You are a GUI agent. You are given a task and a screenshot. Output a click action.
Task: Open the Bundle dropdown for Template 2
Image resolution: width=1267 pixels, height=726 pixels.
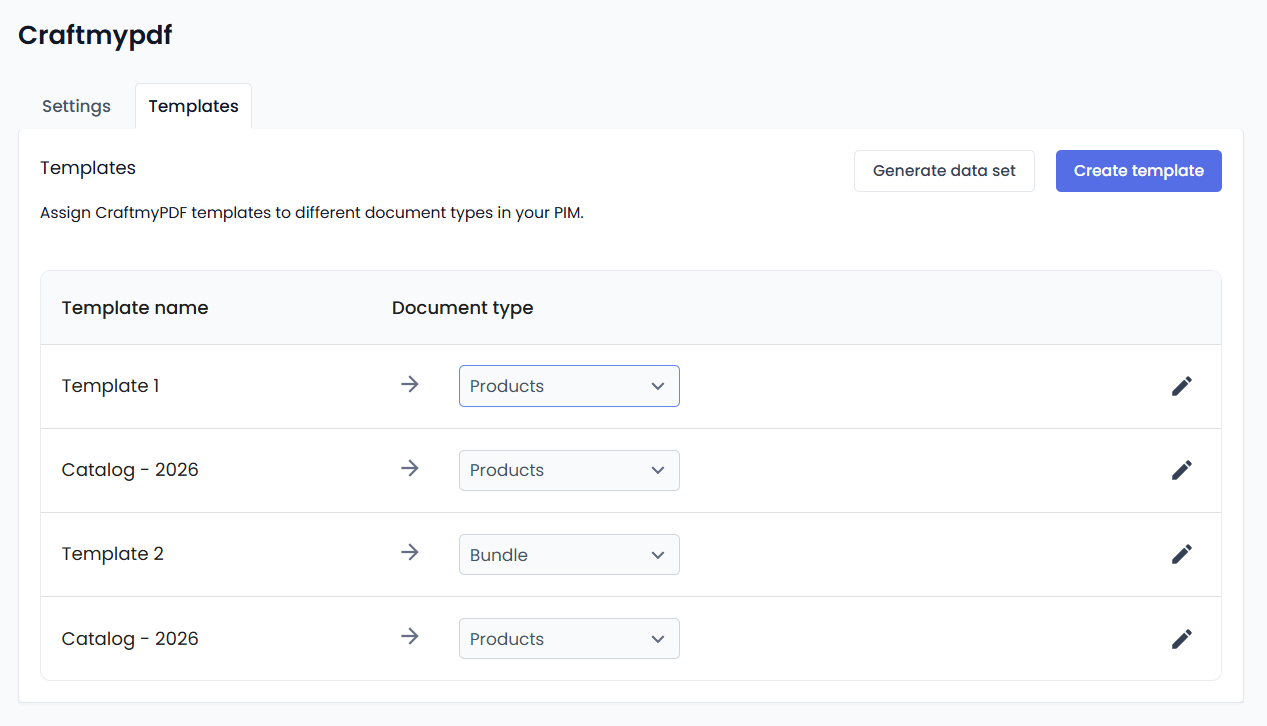(569, 554)
